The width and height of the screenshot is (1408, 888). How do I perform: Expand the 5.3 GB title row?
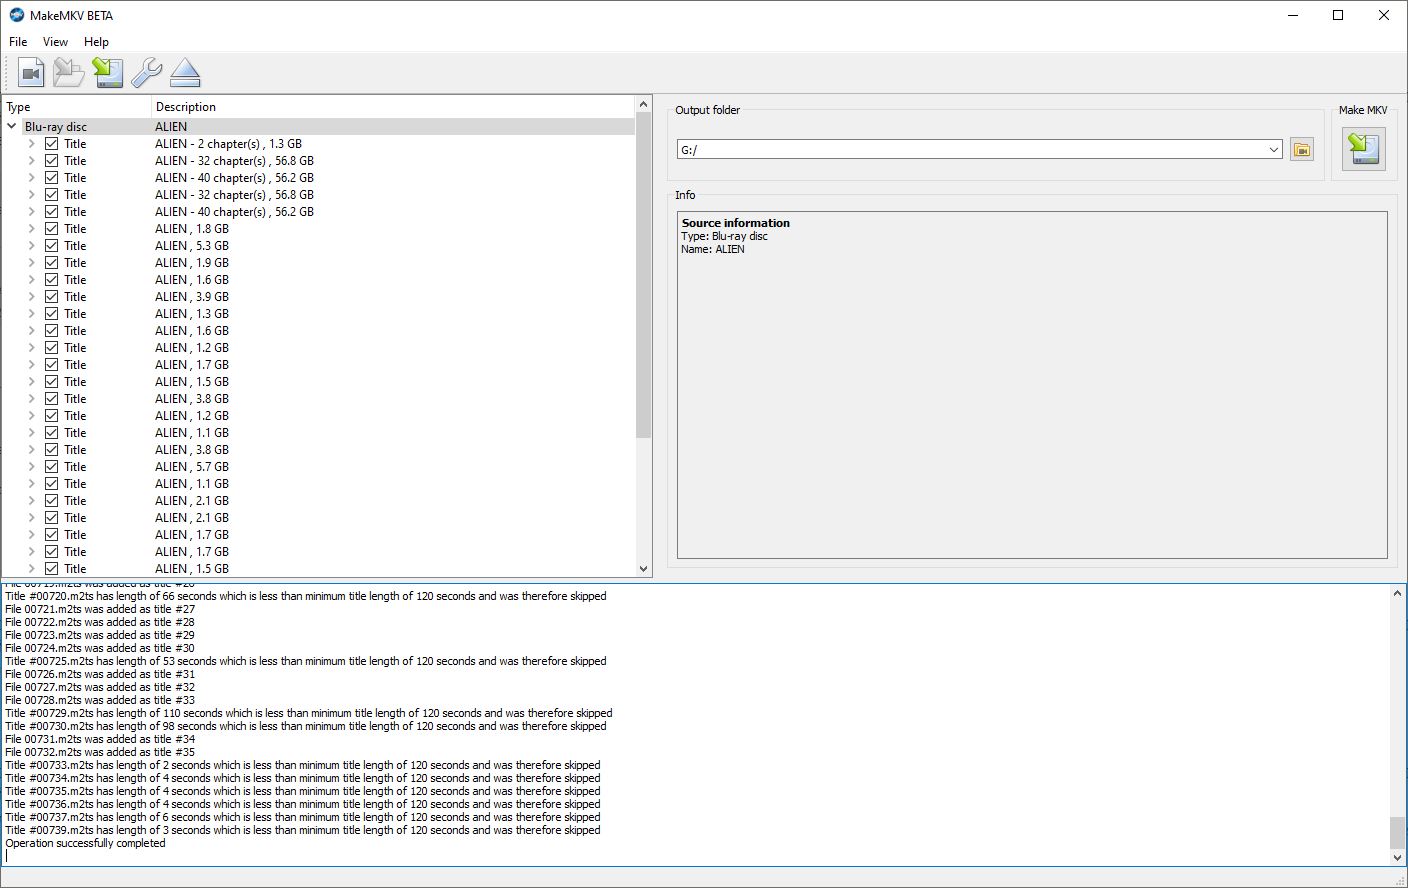click(31, 246)
